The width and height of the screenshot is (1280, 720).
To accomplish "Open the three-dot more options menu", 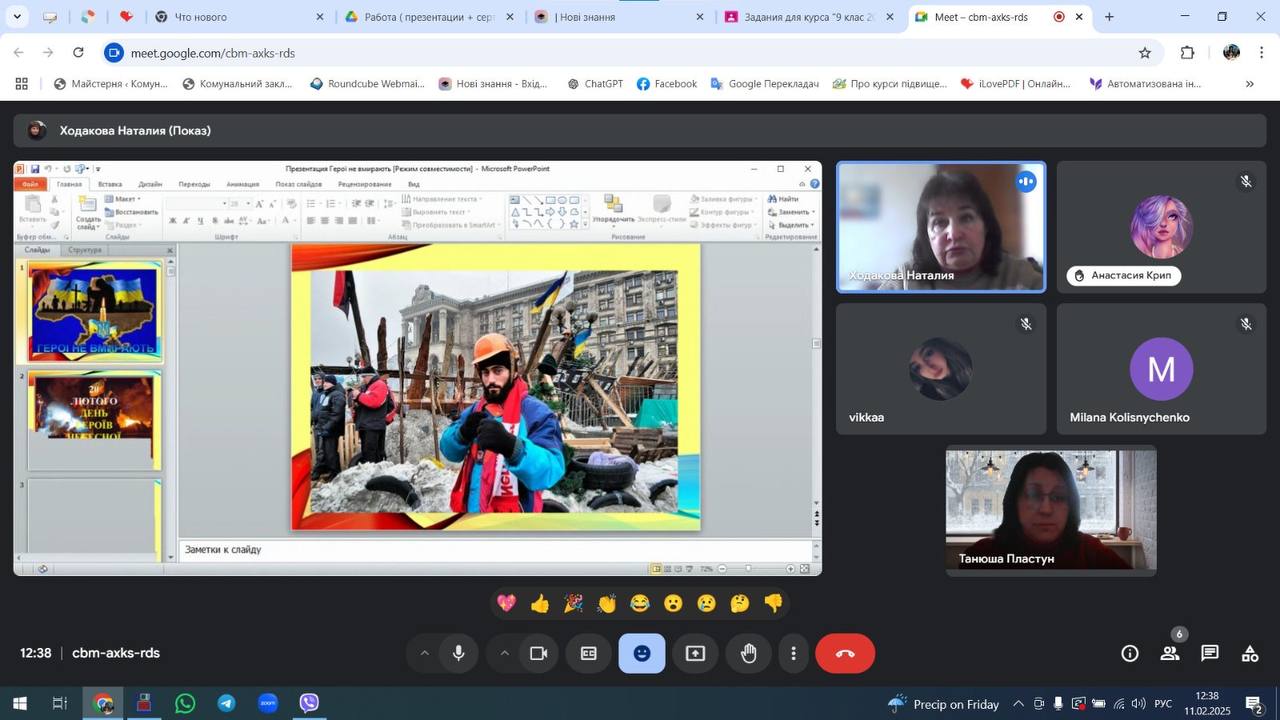I will click(x=793, y=653).
